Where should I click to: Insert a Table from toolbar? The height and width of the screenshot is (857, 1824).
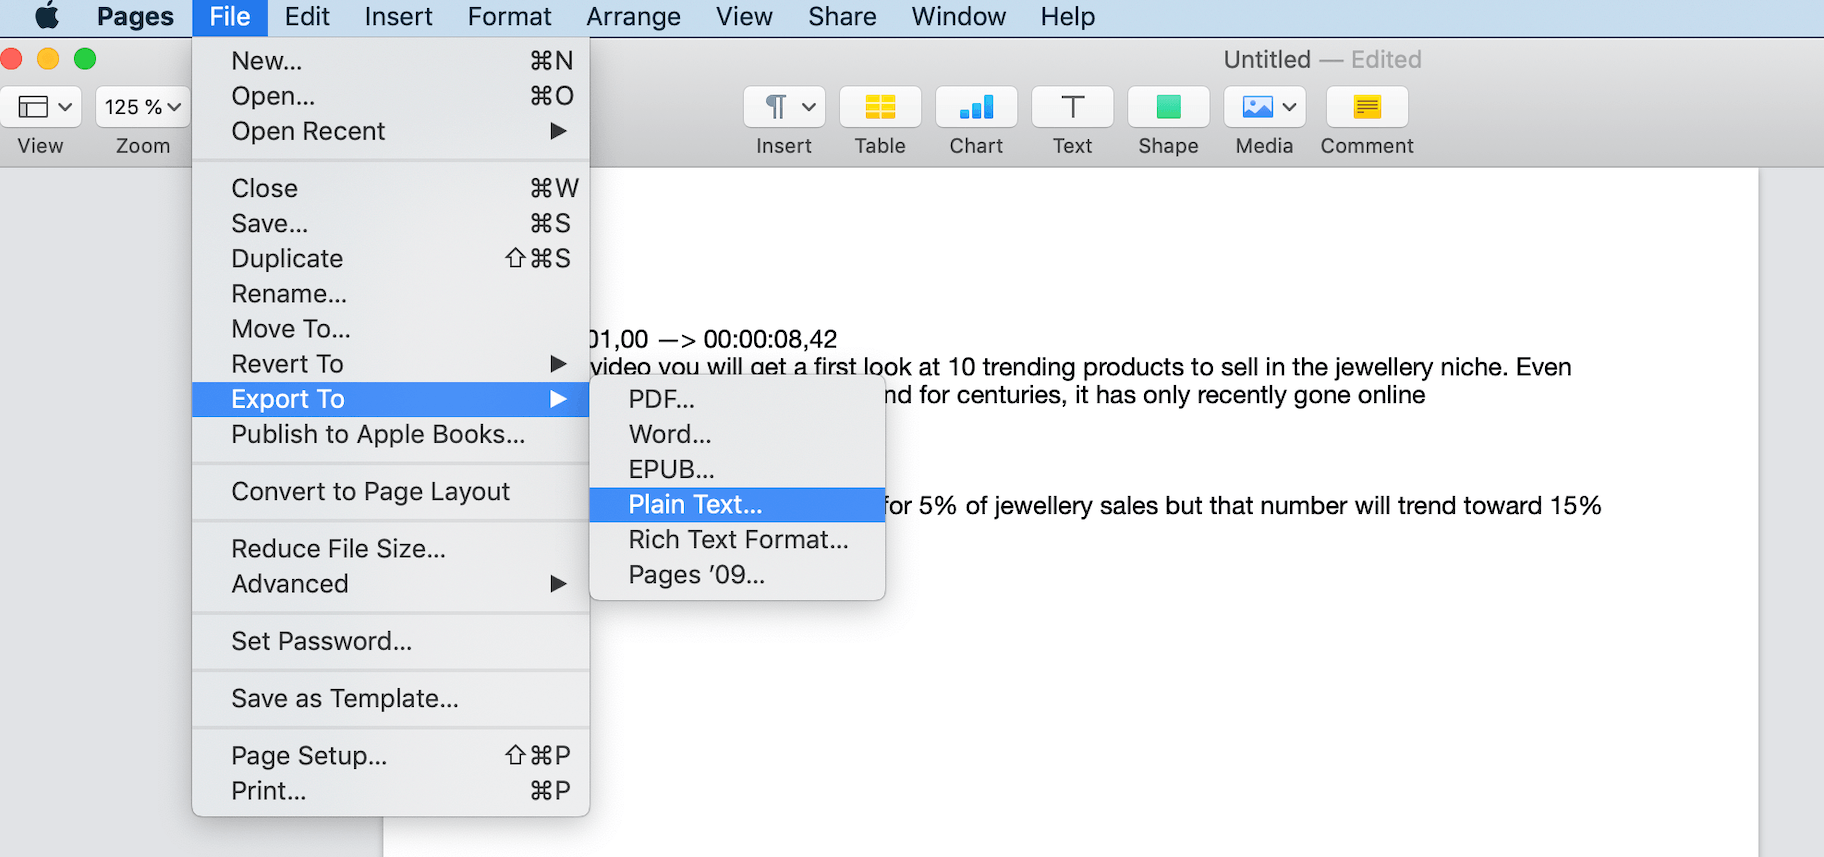coord(880,107)
